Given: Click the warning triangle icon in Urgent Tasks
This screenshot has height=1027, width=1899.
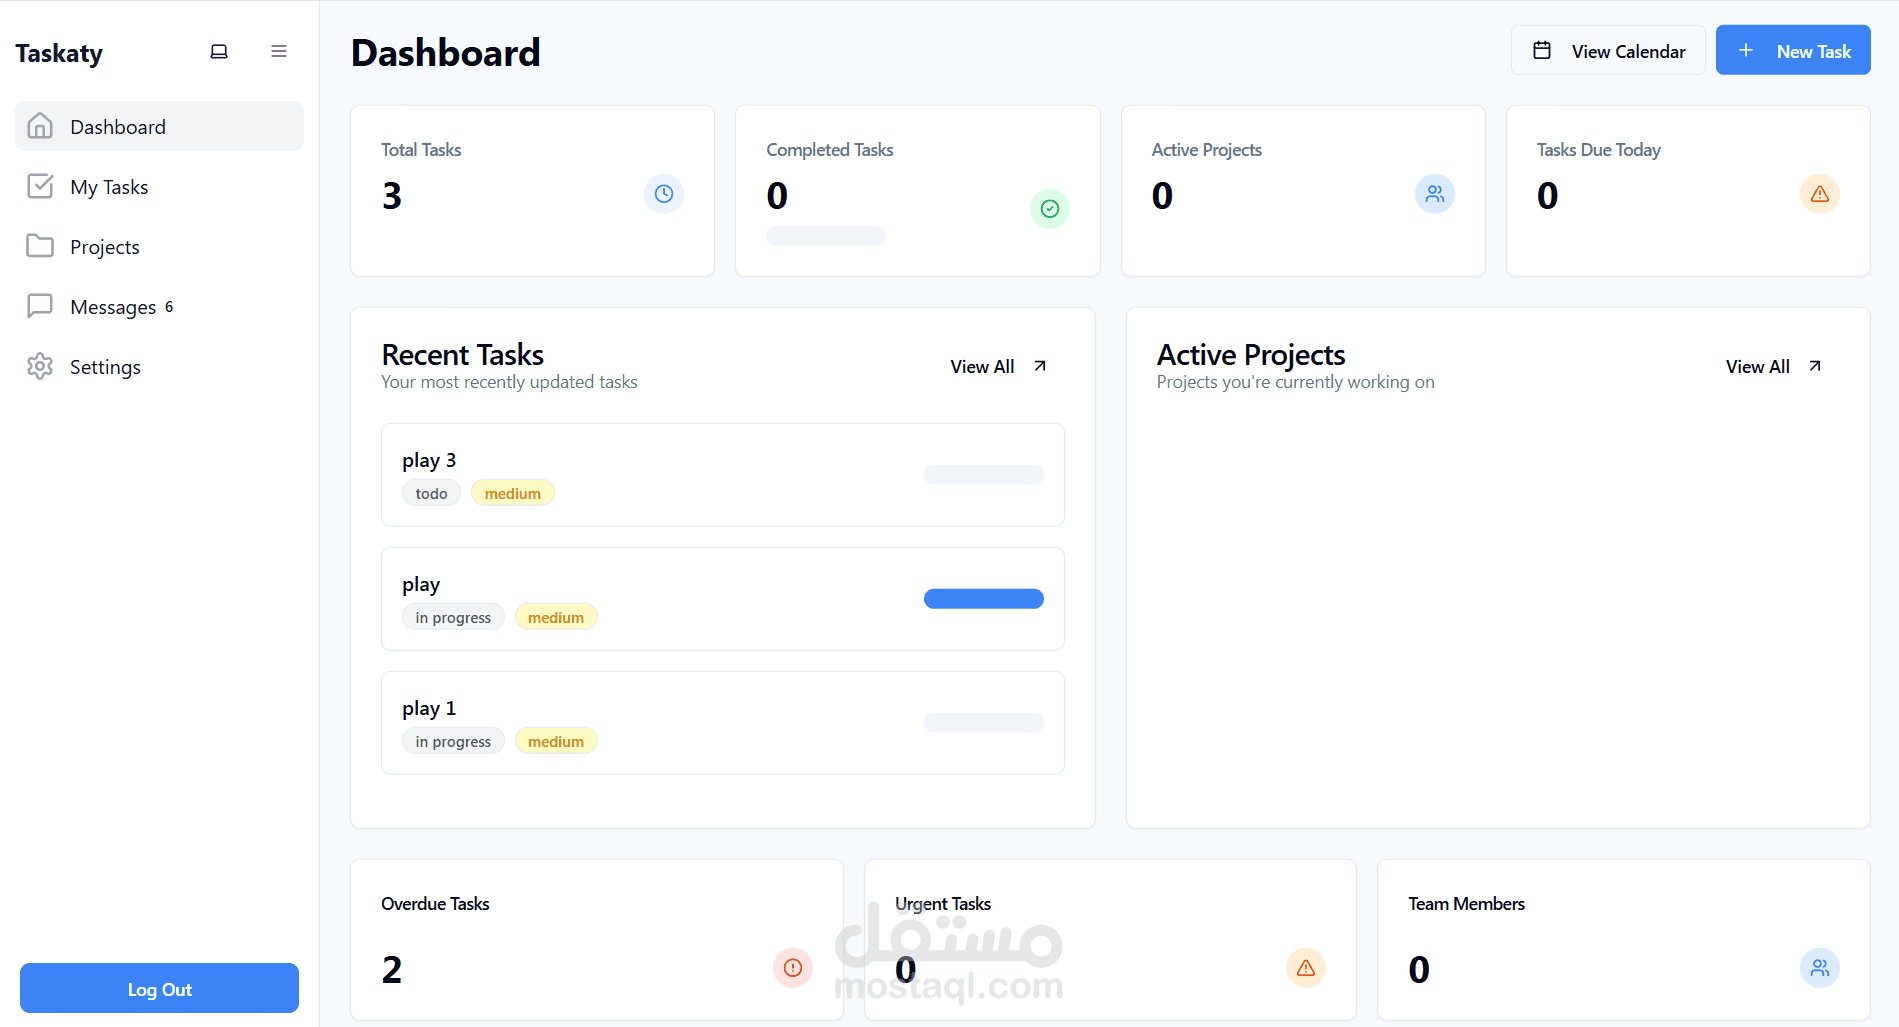Looking at the screenshot, I should 1306,968.
